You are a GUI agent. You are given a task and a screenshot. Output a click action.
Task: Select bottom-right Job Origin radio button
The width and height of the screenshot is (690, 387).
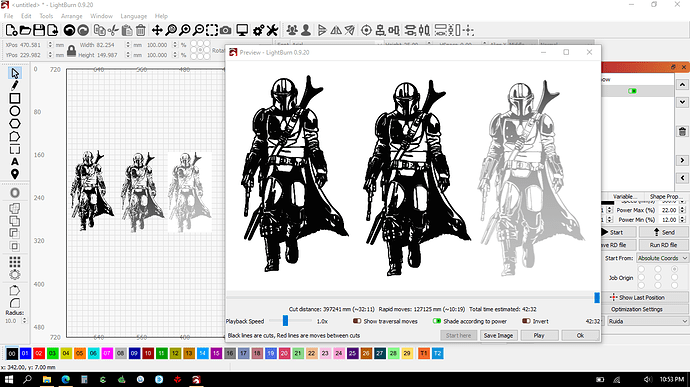tap(674, 286)
